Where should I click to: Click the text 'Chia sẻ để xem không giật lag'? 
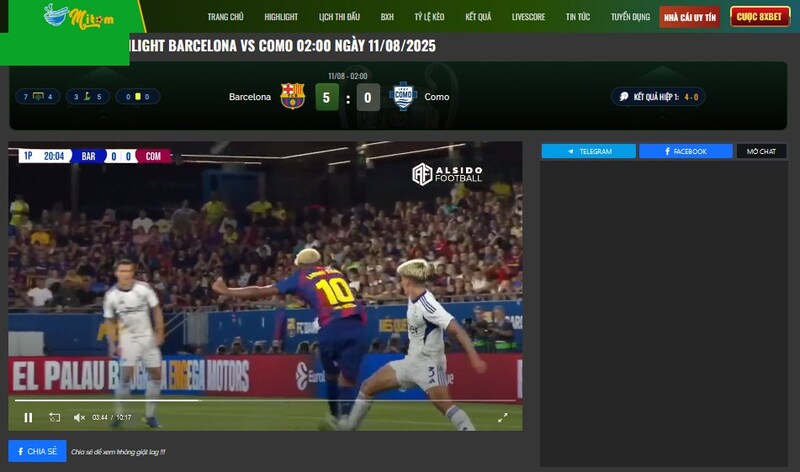tap(118, 452)
